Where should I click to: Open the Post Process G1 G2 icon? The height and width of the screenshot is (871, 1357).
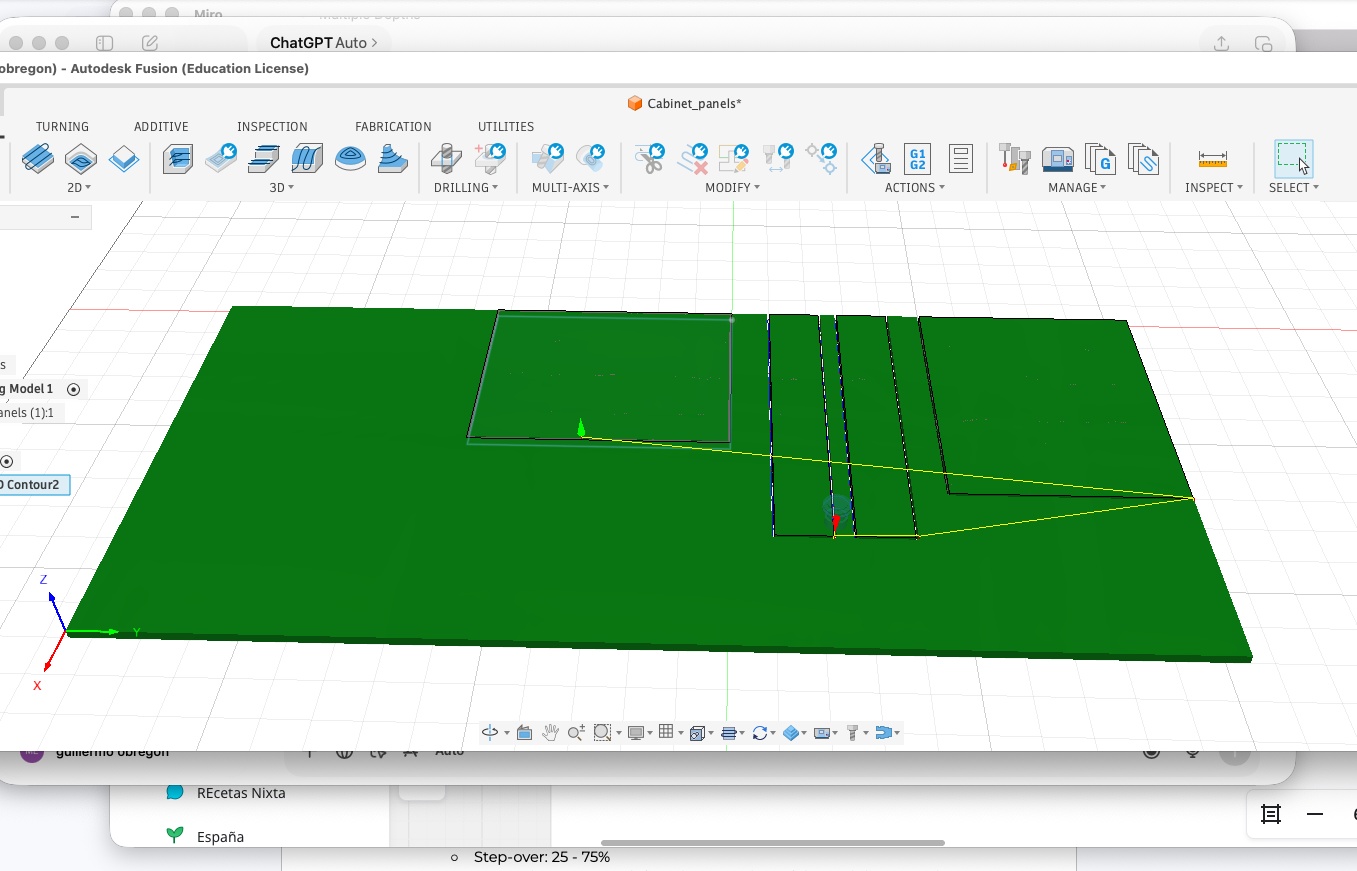[x=918, y=158]
